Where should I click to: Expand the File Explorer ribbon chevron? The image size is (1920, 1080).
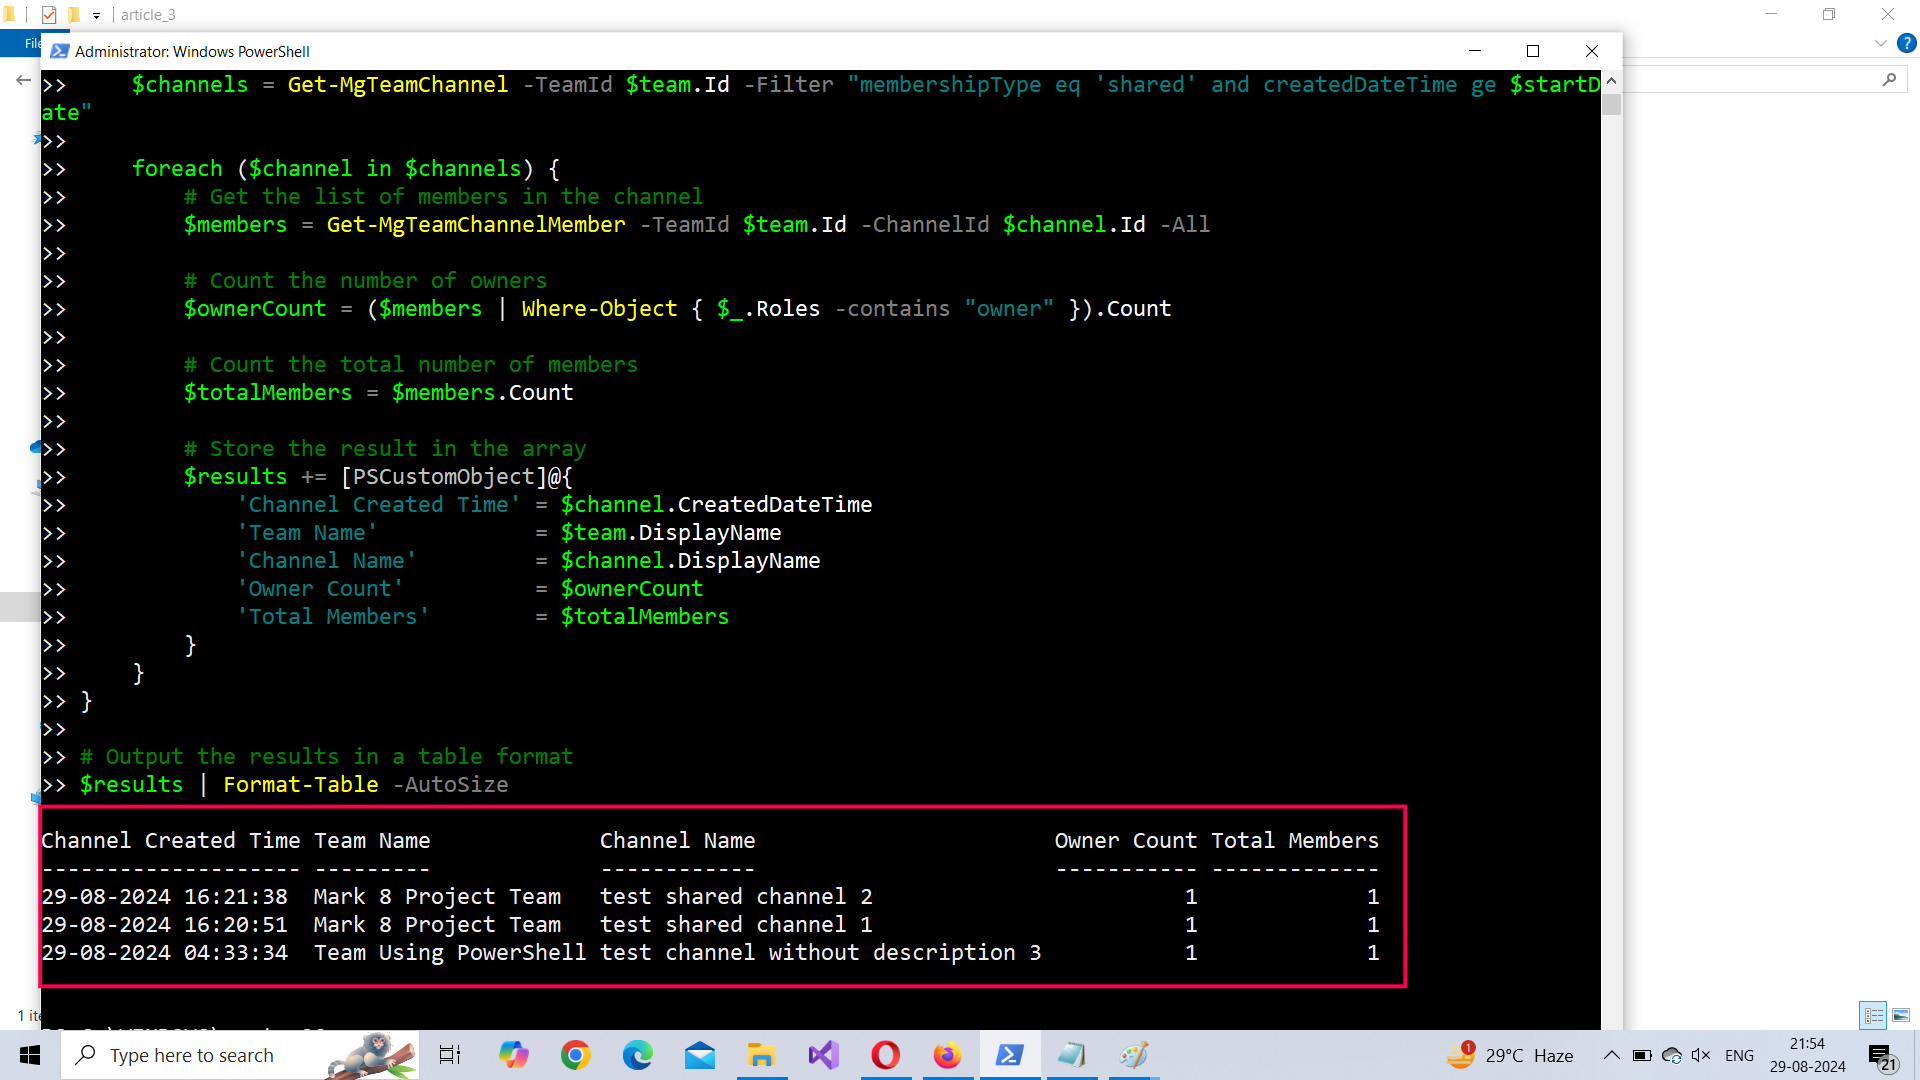1880,43
